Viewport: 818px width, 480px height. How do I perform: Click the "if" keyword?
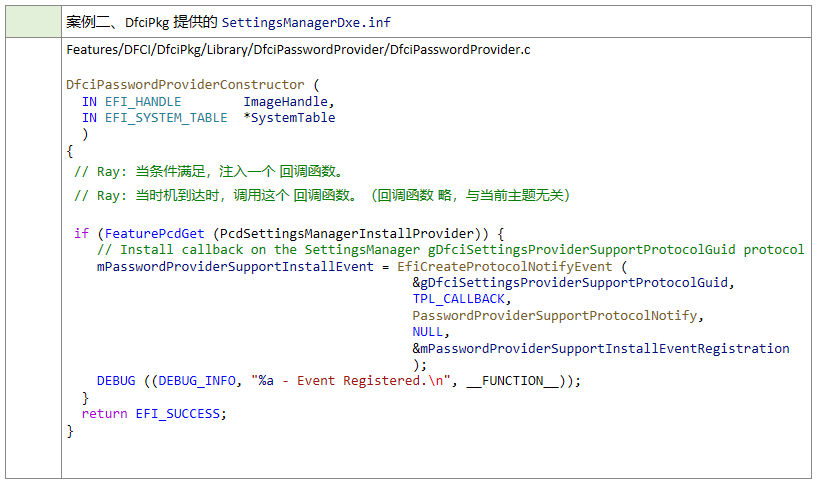(x=81, y=233)
